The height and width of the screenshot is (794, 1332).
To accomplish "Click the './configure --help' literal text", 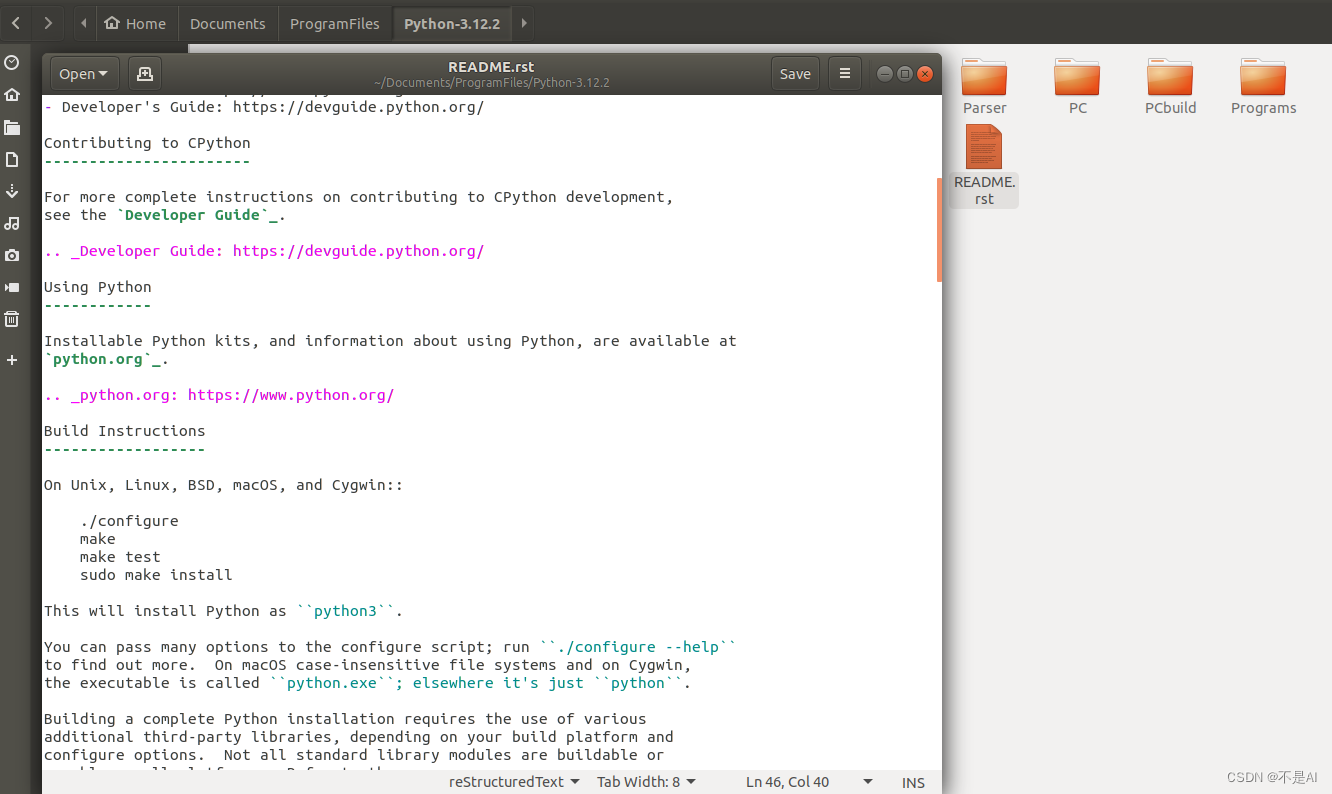I will click(x=637, y=647).
